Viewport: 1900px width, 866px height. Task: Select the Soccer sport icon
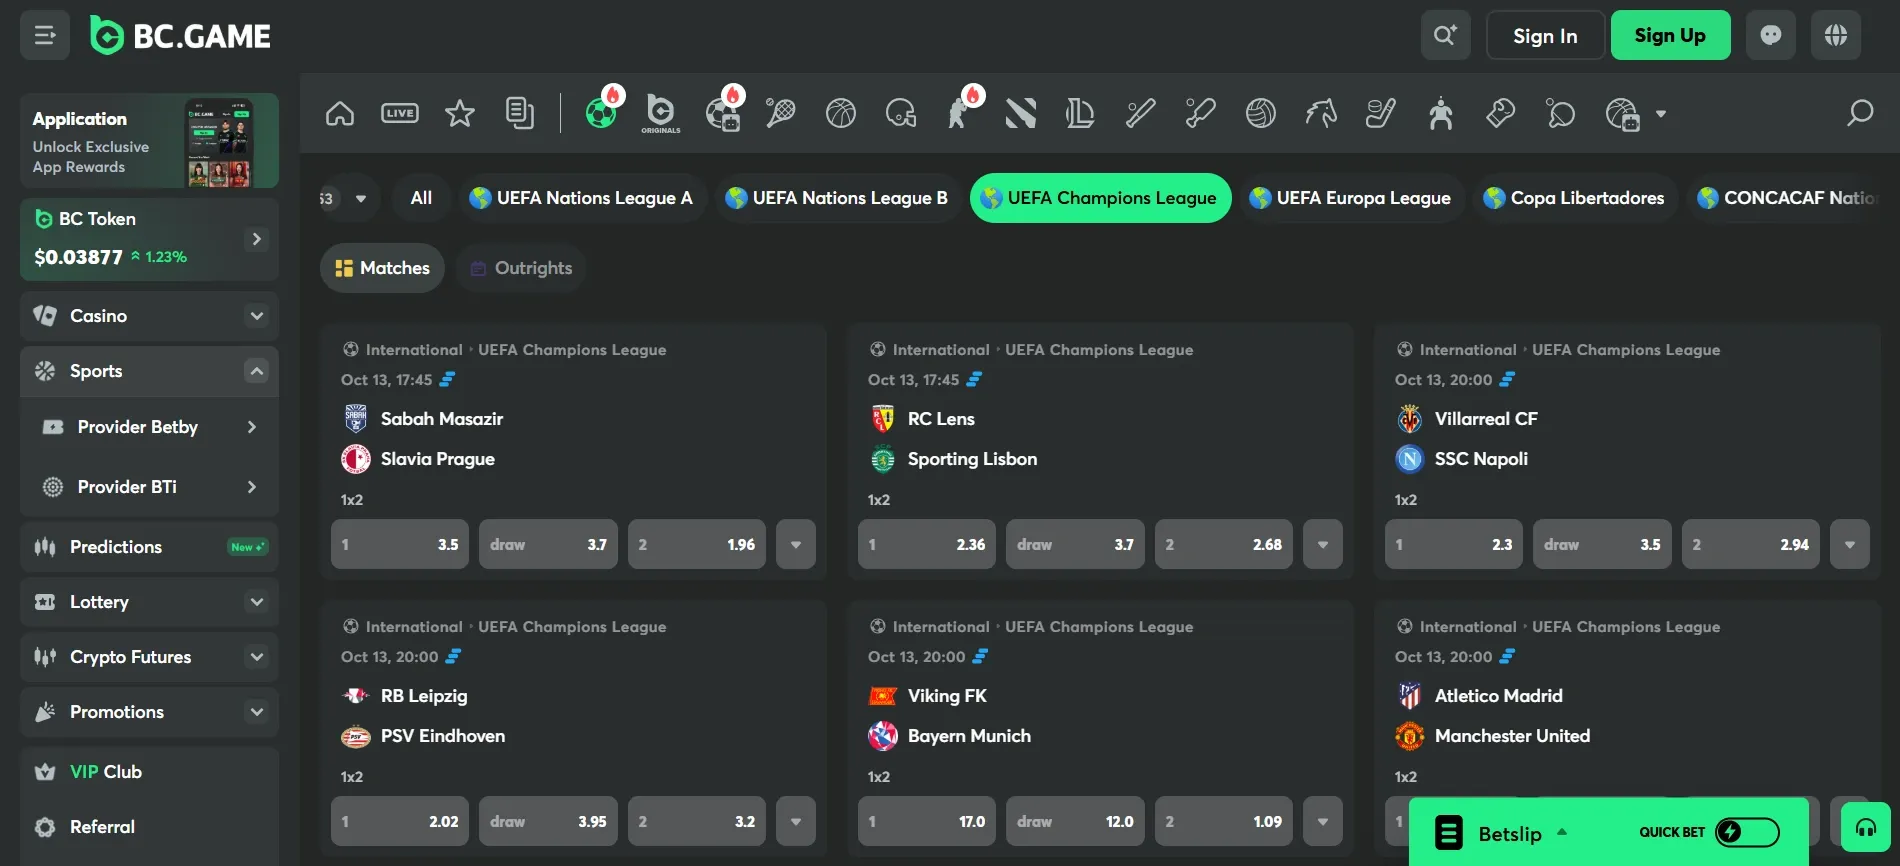click(x=601, y=113)
